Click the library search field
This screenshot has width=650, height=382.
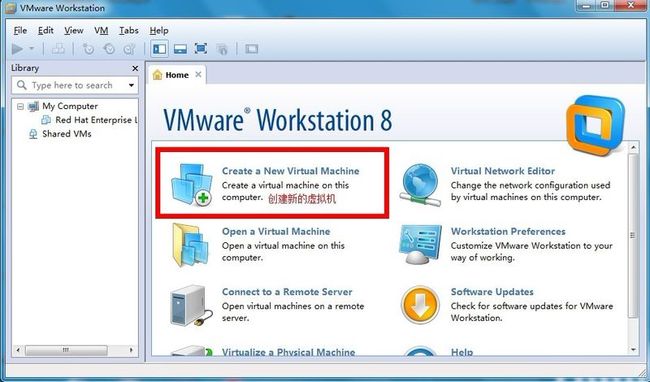tap(75, 85)
